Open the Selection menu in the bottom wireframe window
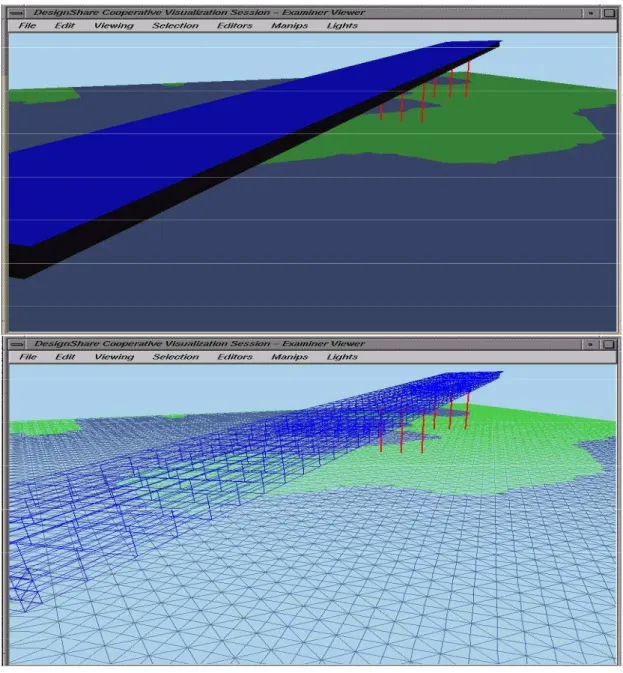Screen dimensions: 623x673 coord(176,357)
